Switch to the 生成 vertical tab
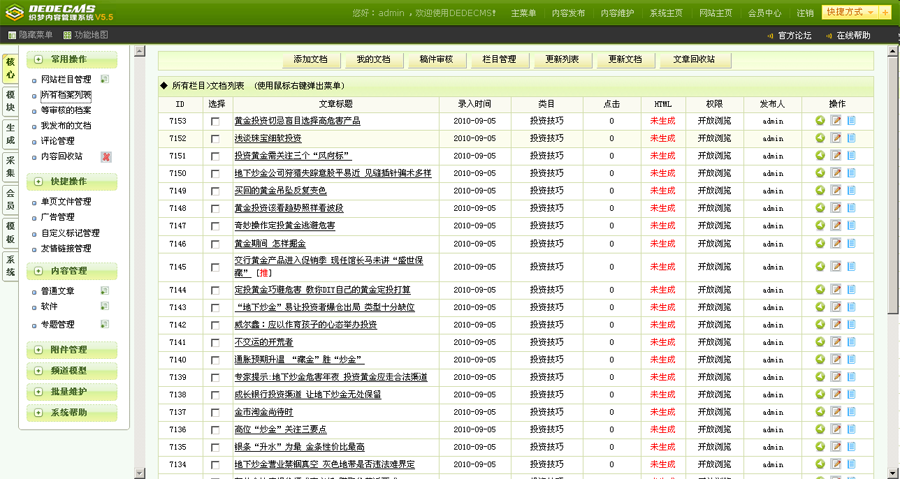 click(10, 134)
